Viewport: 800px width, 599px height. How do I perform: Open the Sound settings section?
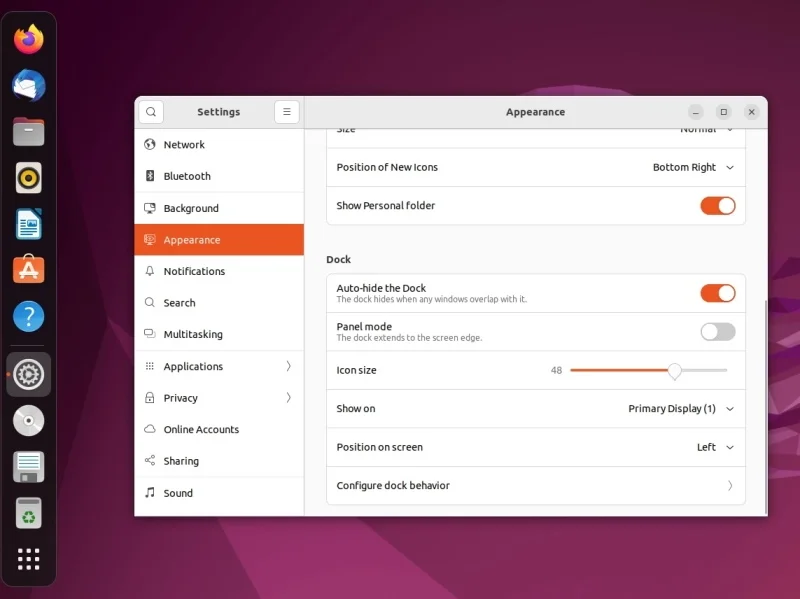178,492
